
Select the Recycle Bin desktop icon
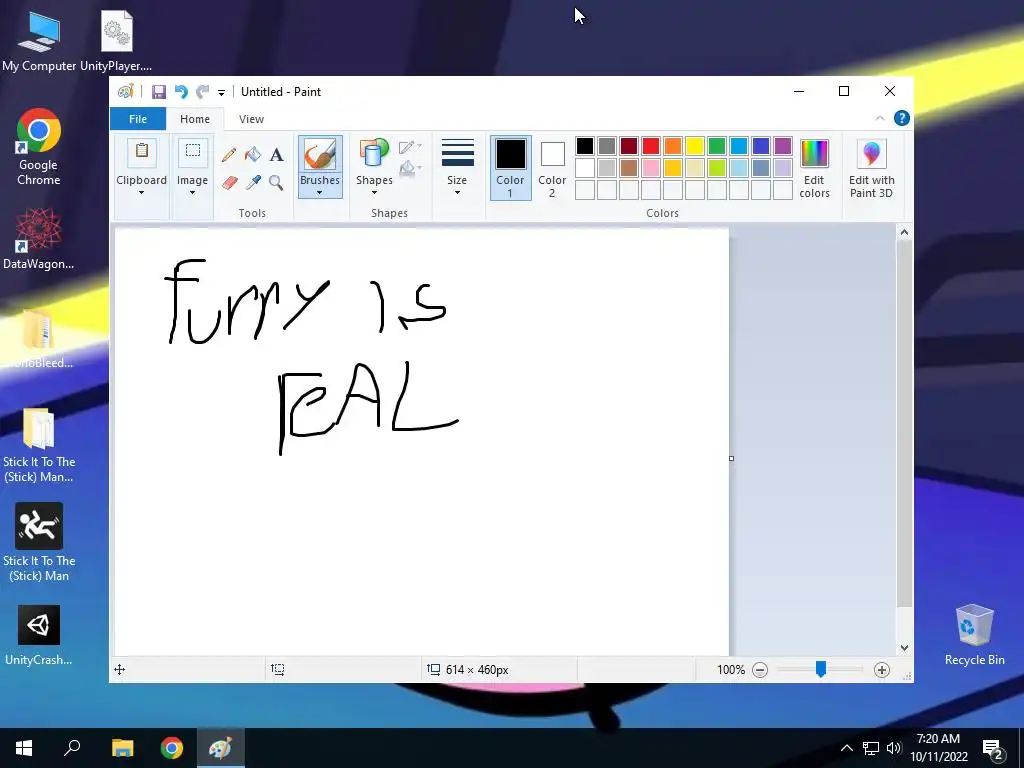coord(974,635)
